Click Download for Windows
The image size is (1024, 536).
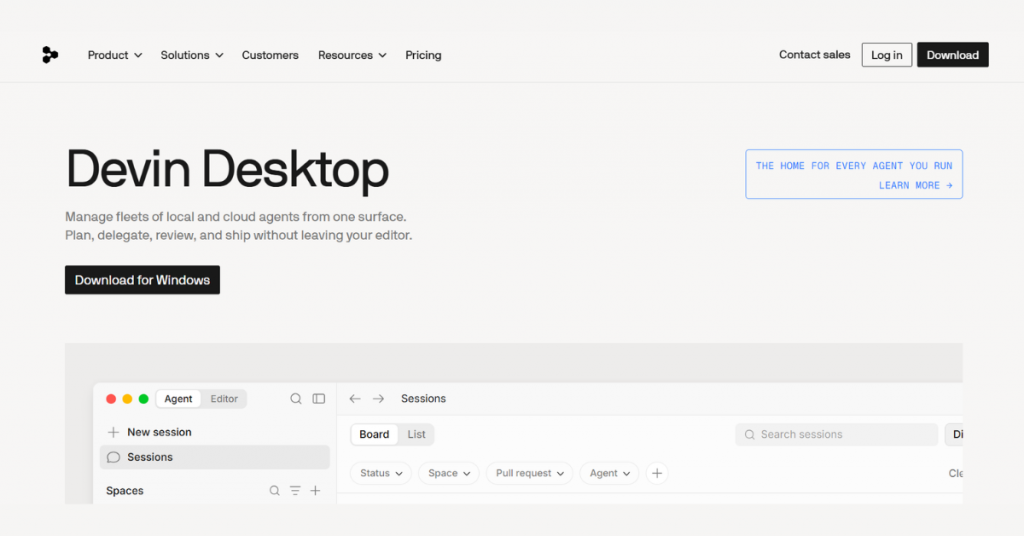tap(142, 280)
